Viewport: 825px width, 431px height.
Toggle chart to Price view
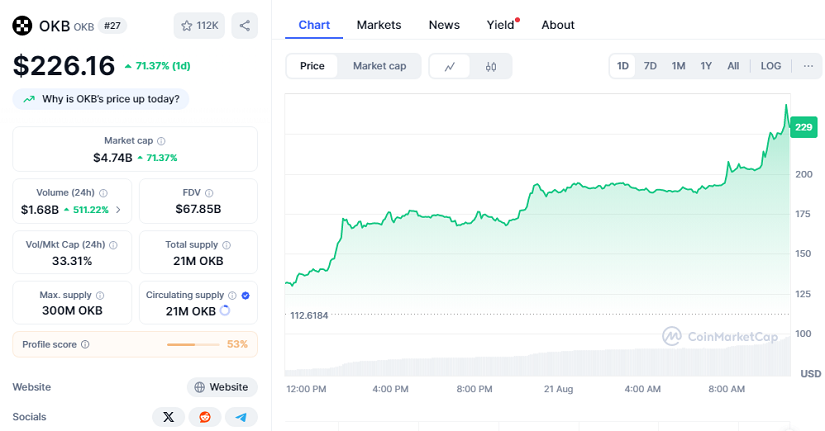312,66
